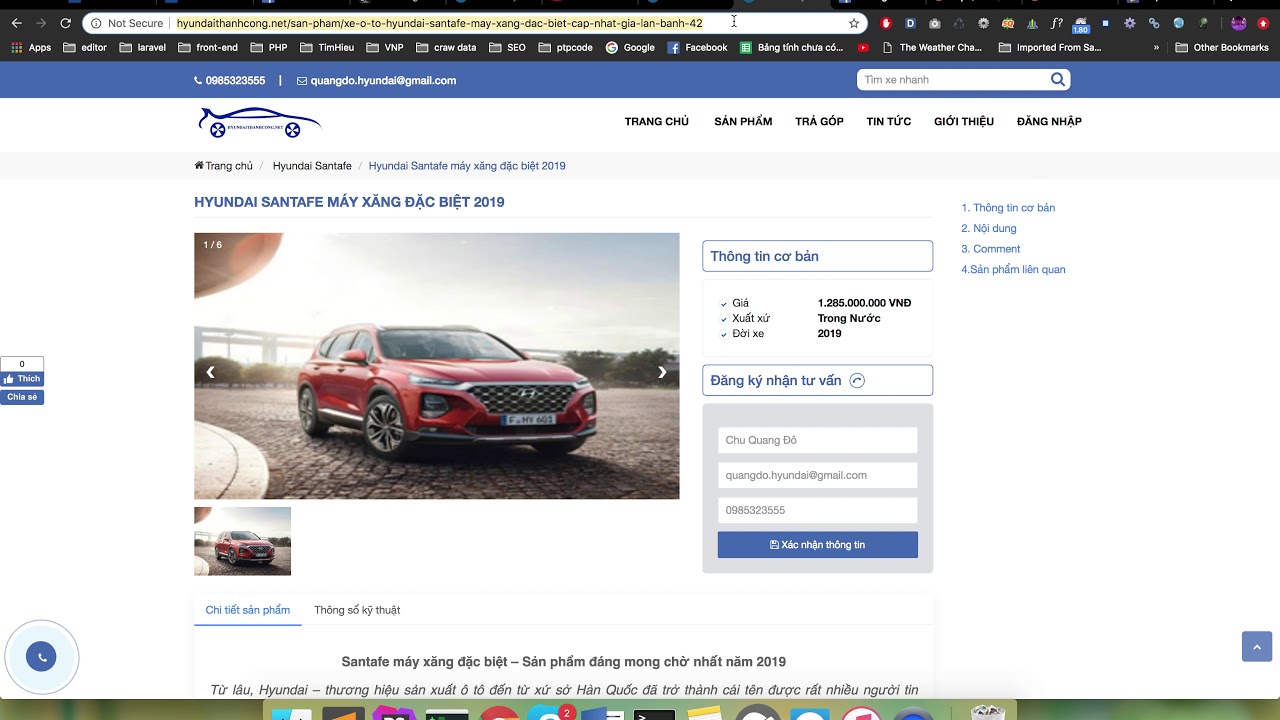Screen dimensions: 1280x720
Task: Bookmark this page with the star icon
Action: point(853,23)
